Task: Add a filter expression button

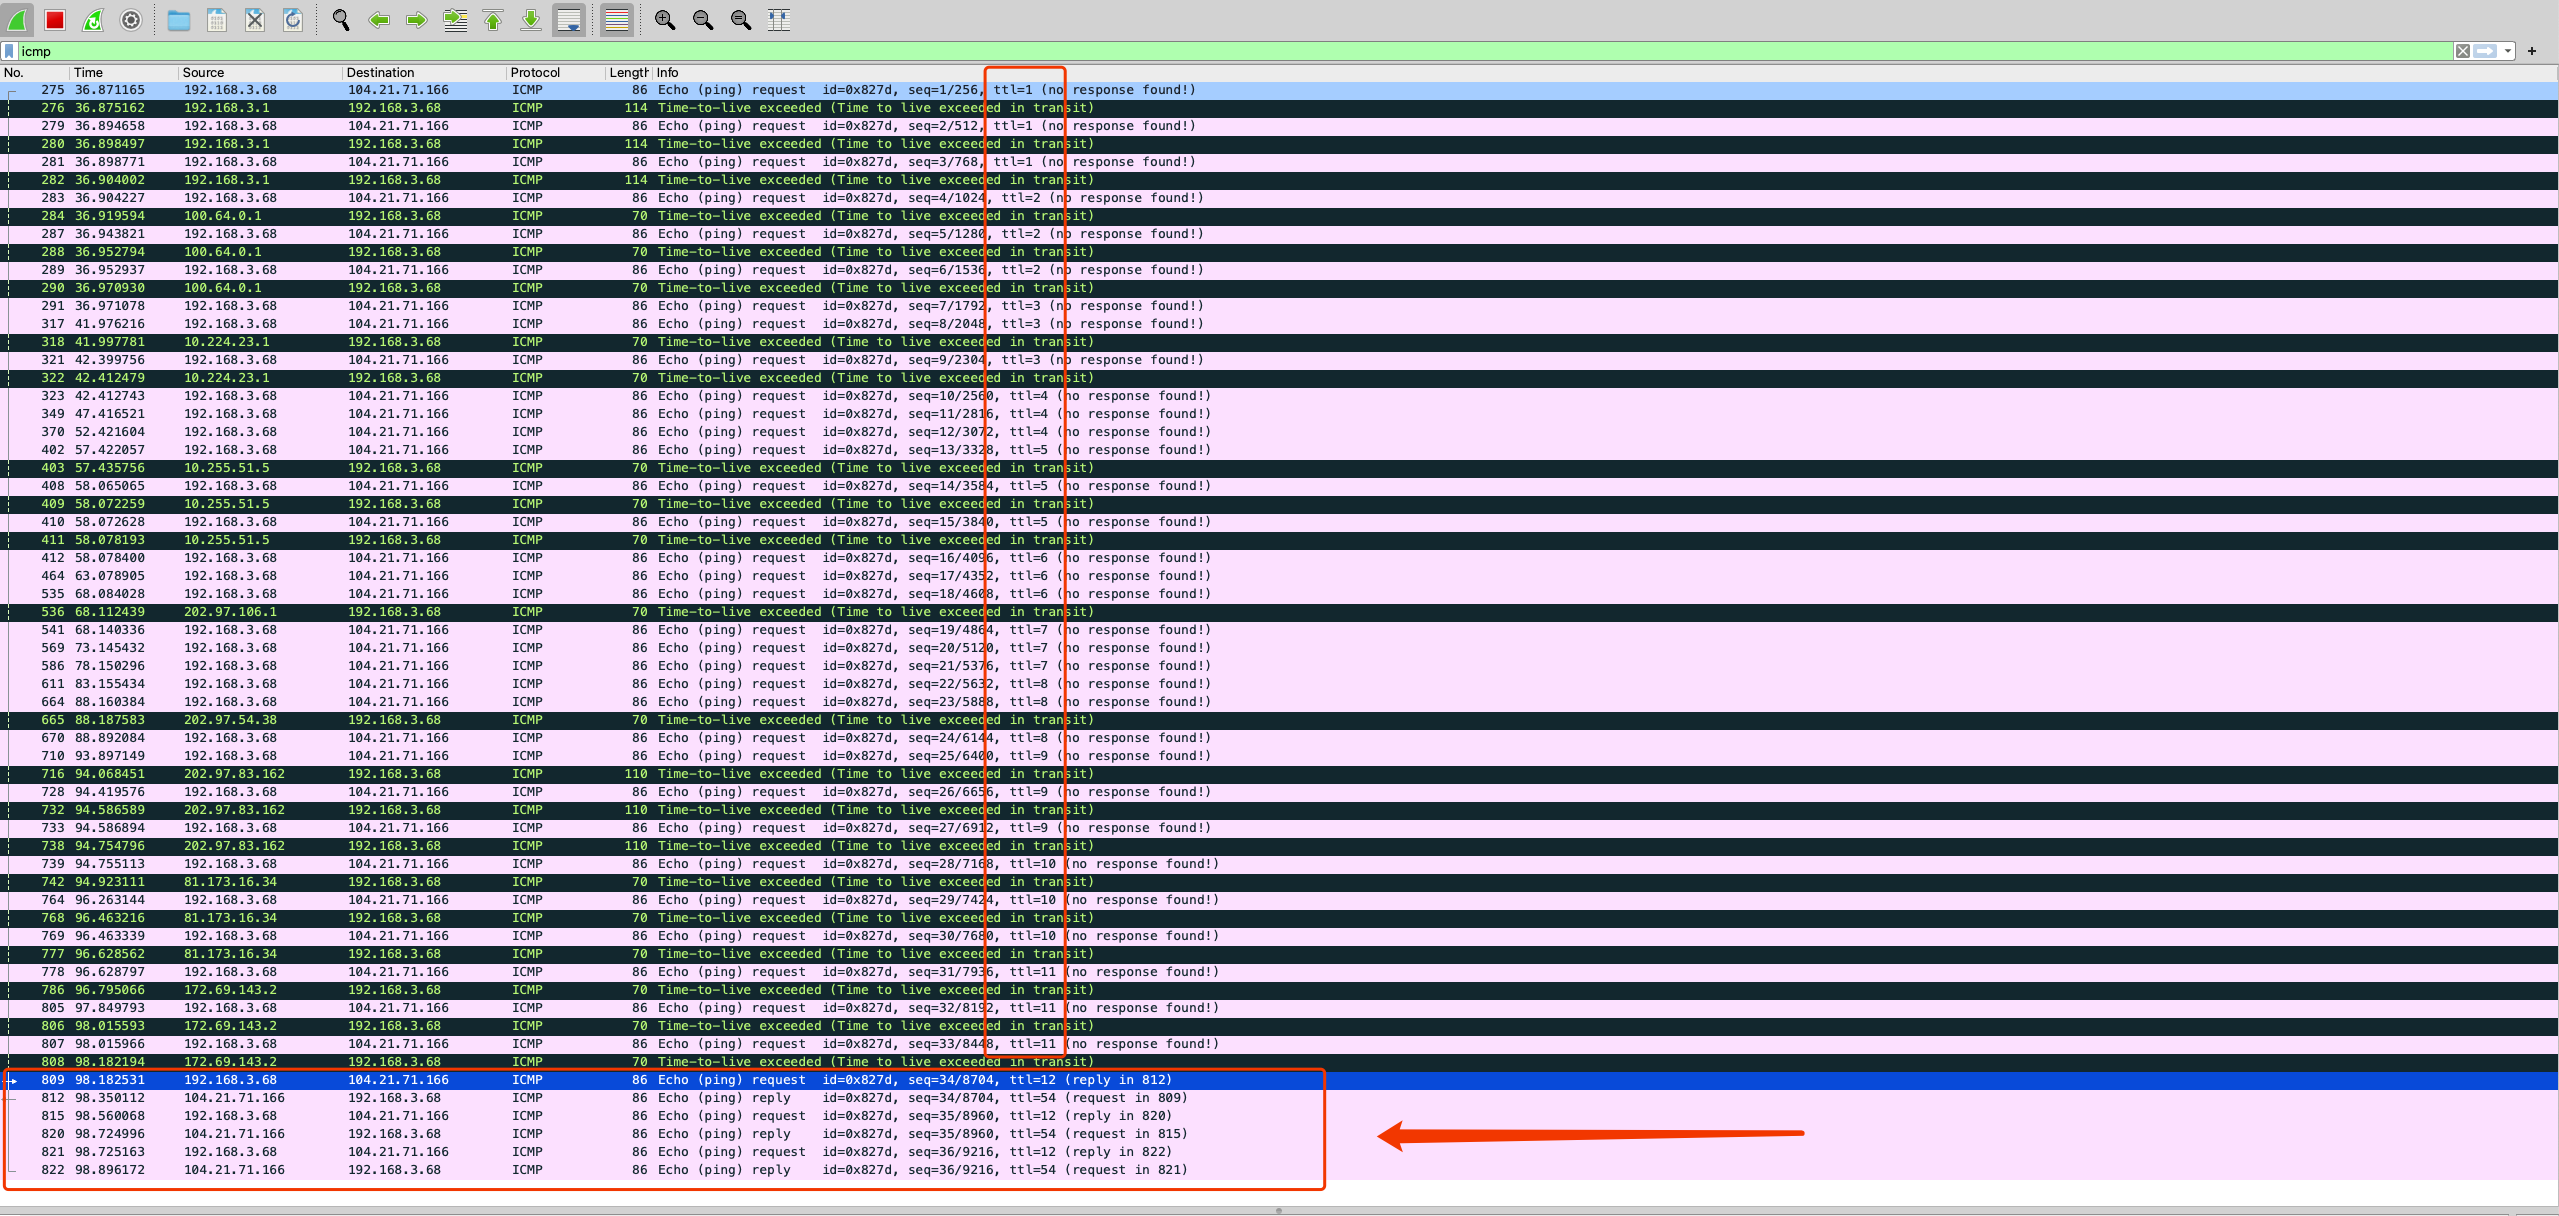Action: click(2532, 51)
